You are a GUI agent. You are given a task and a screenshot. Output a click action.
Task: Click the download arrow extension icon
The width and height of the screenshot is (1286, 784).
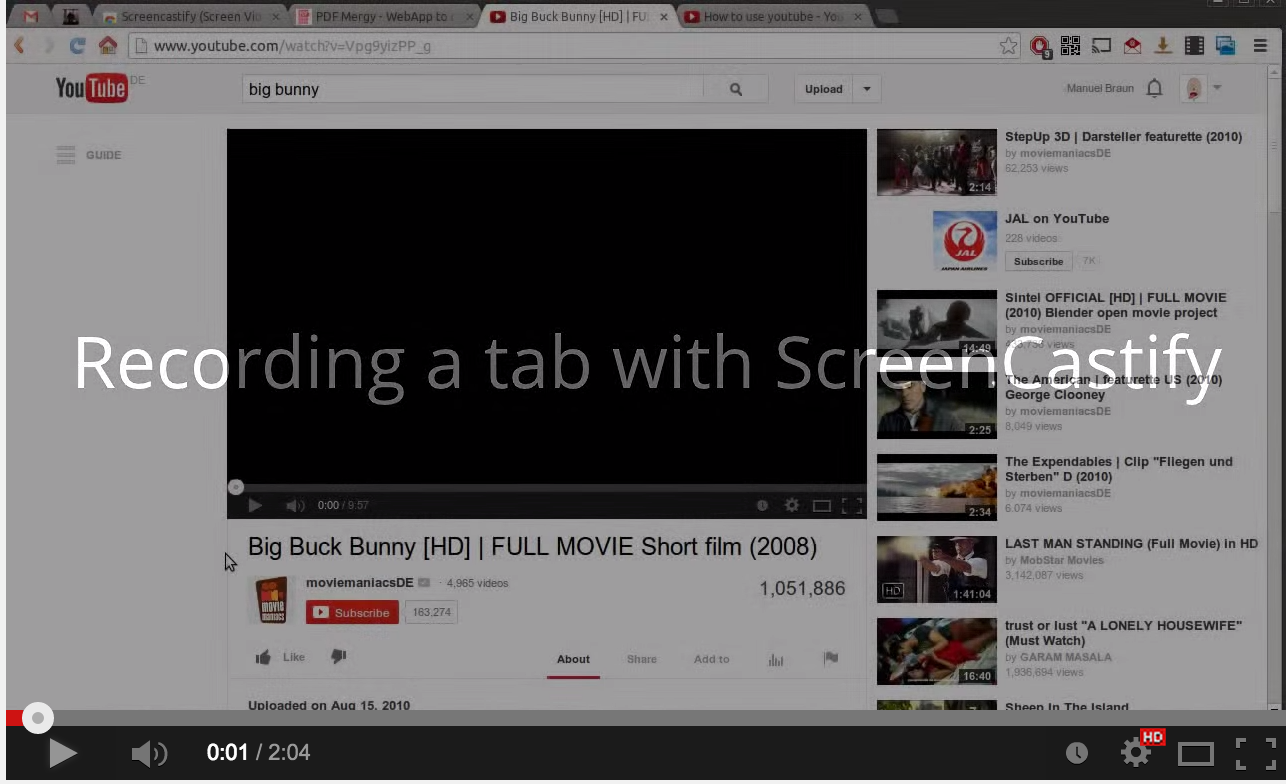(x=1163, y=46)
